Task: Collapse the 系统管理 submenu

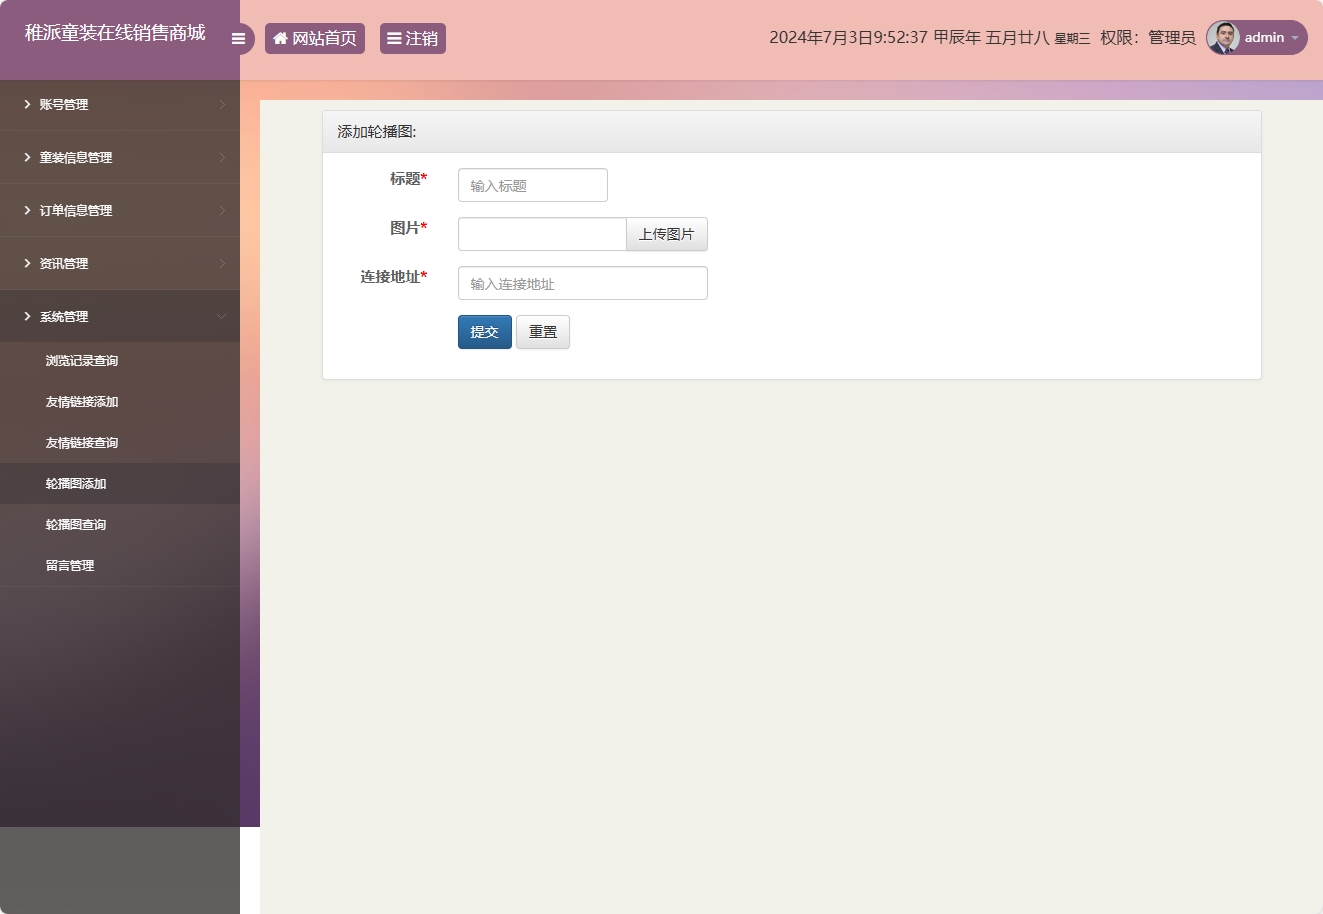Action: (x=222, y=316)
